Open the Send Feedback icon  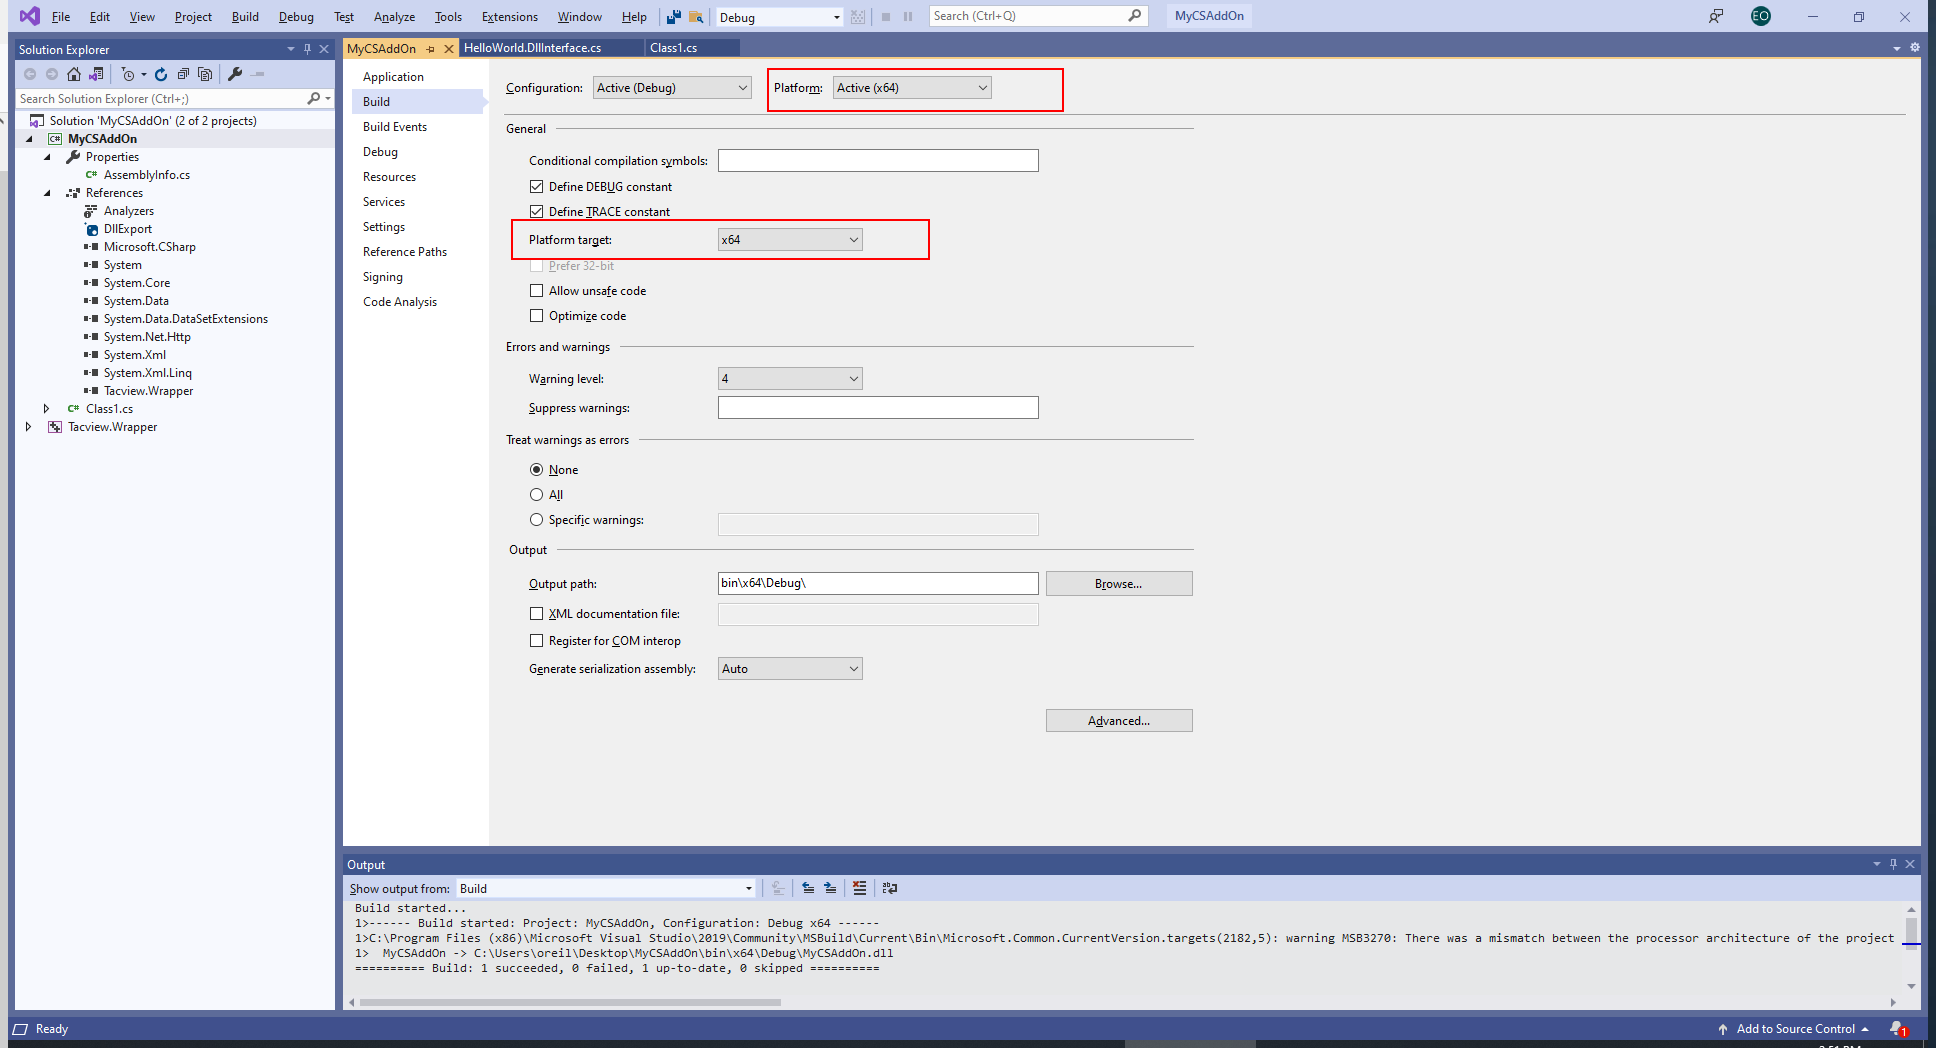click(x=1716, y=16)
